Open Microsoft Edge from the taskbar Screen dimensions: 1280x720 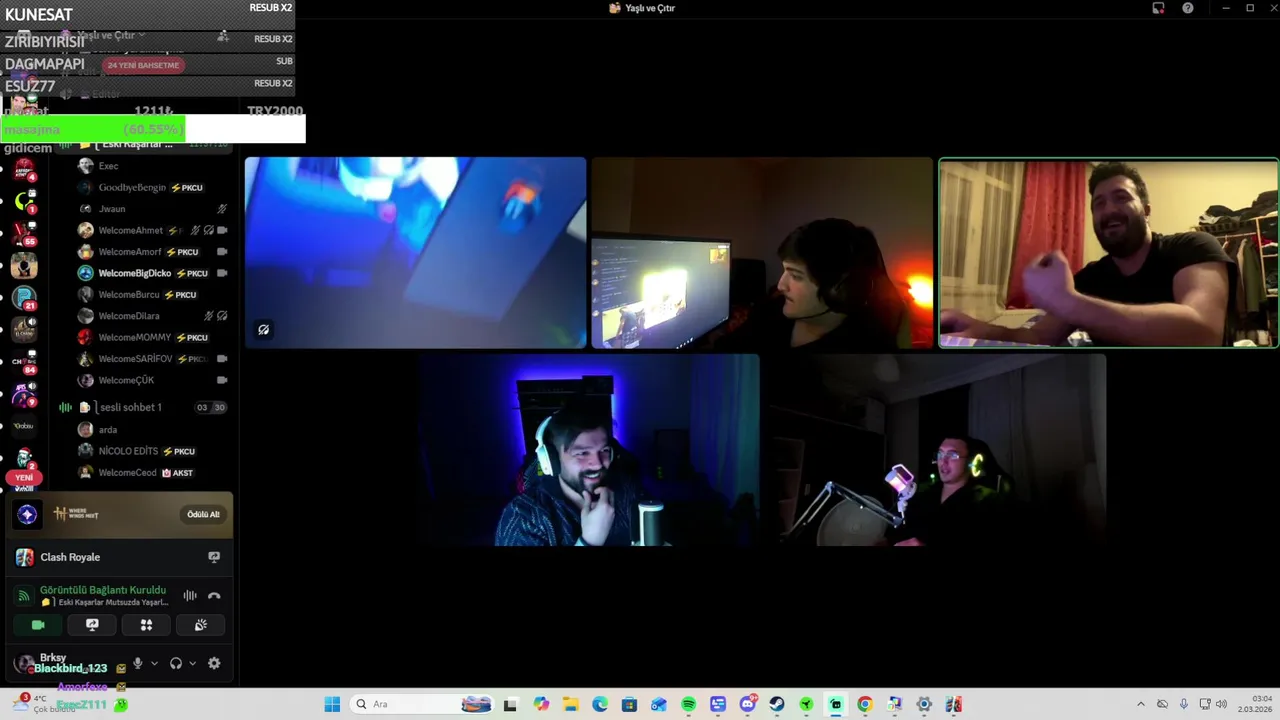click(x=600, y=704)
